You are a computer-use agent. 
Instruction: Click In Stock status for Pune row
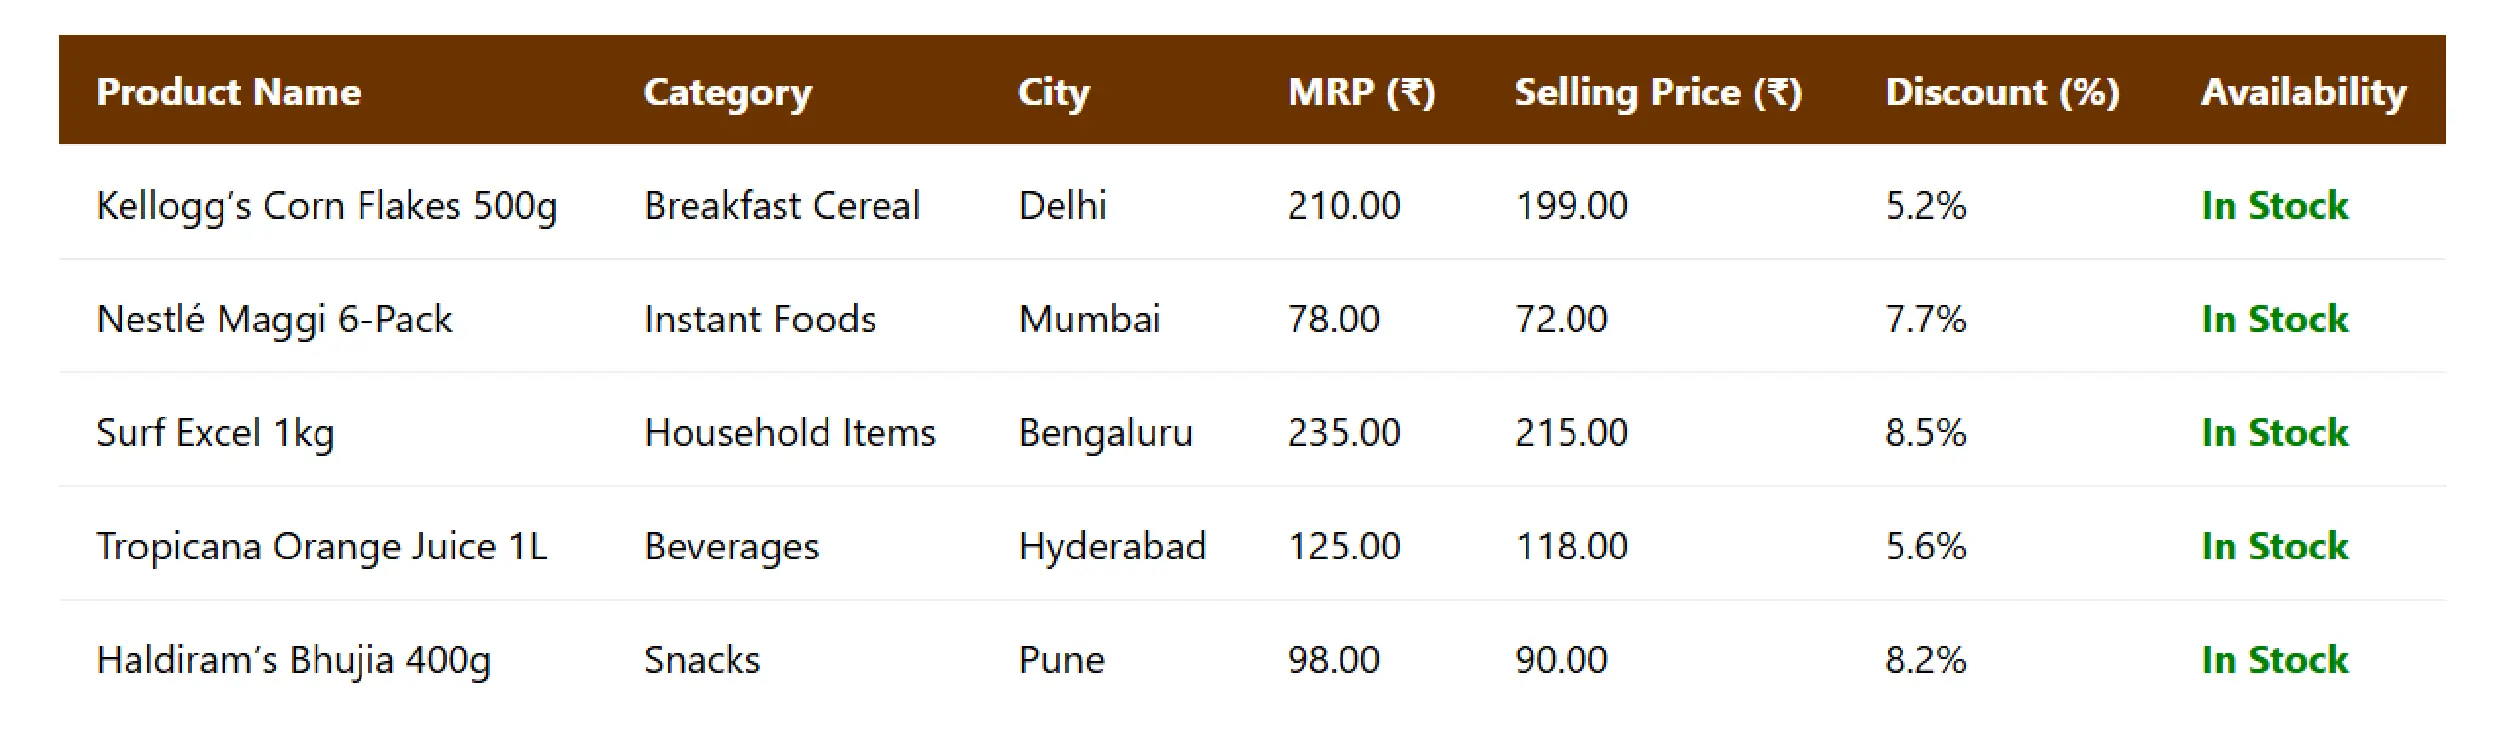2274,660
